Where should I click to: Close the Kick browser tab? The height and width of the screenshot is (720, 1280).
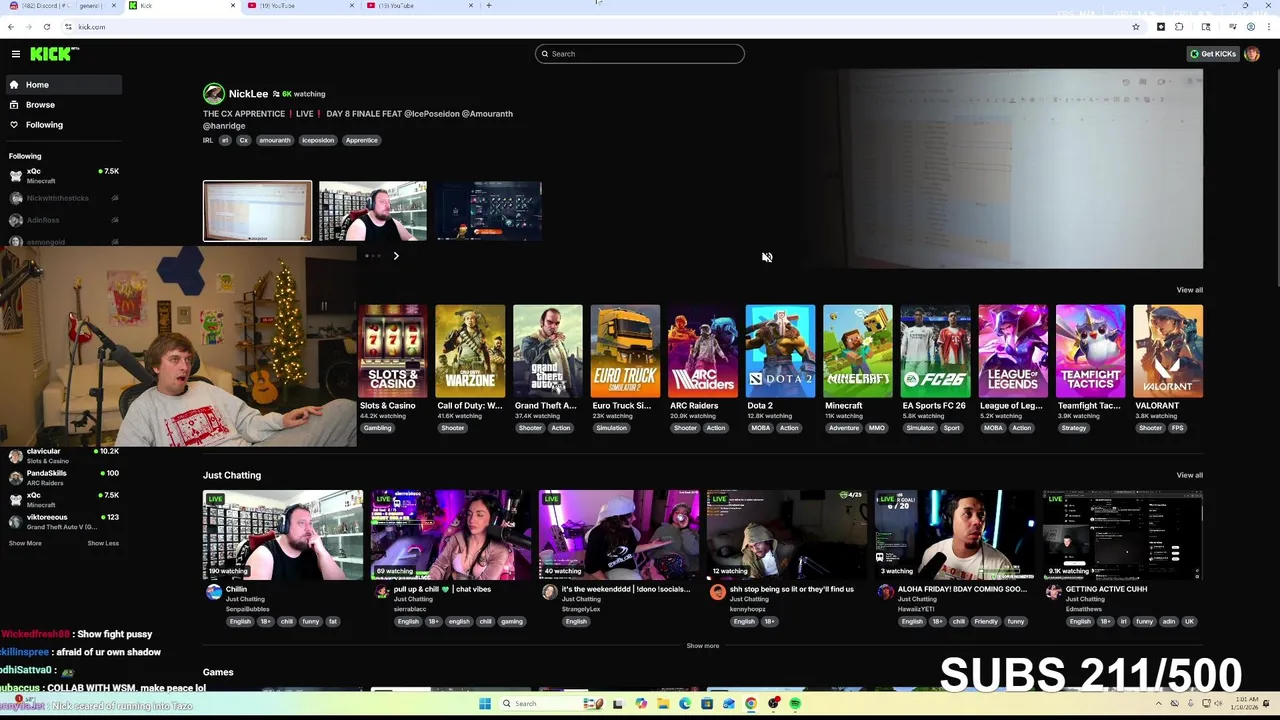[233, 6]
